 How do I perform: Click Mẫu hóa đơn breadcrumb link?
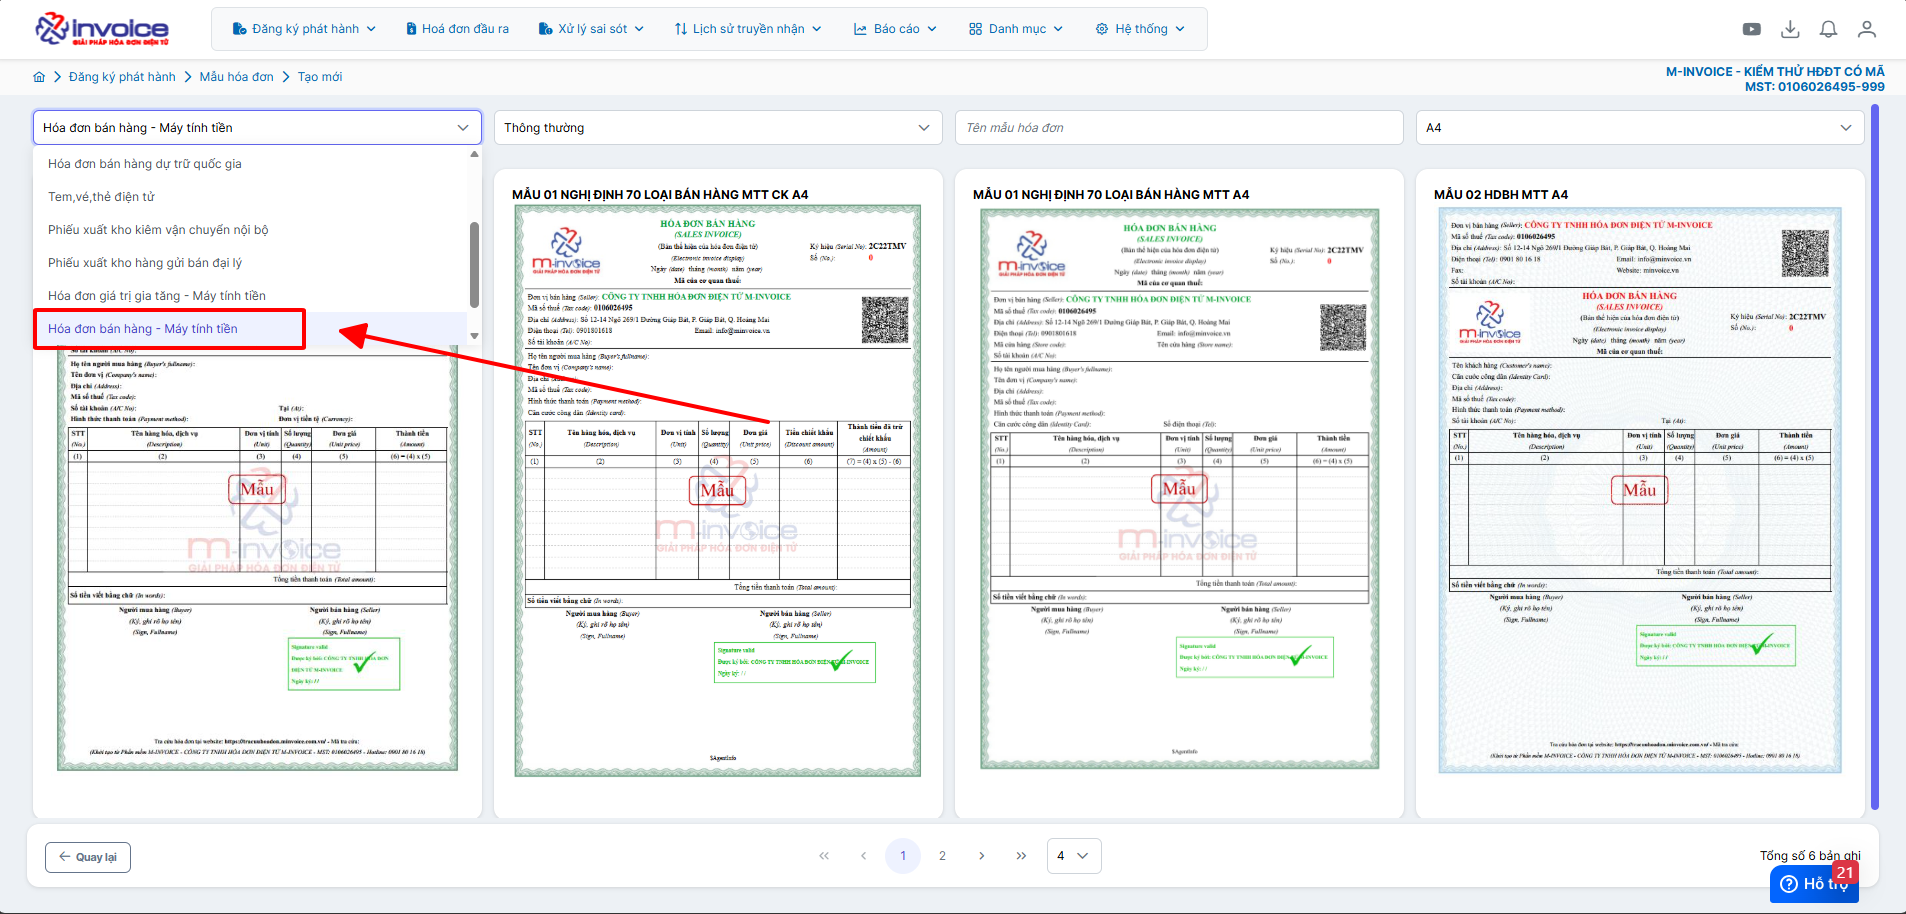tap(236, 77)
